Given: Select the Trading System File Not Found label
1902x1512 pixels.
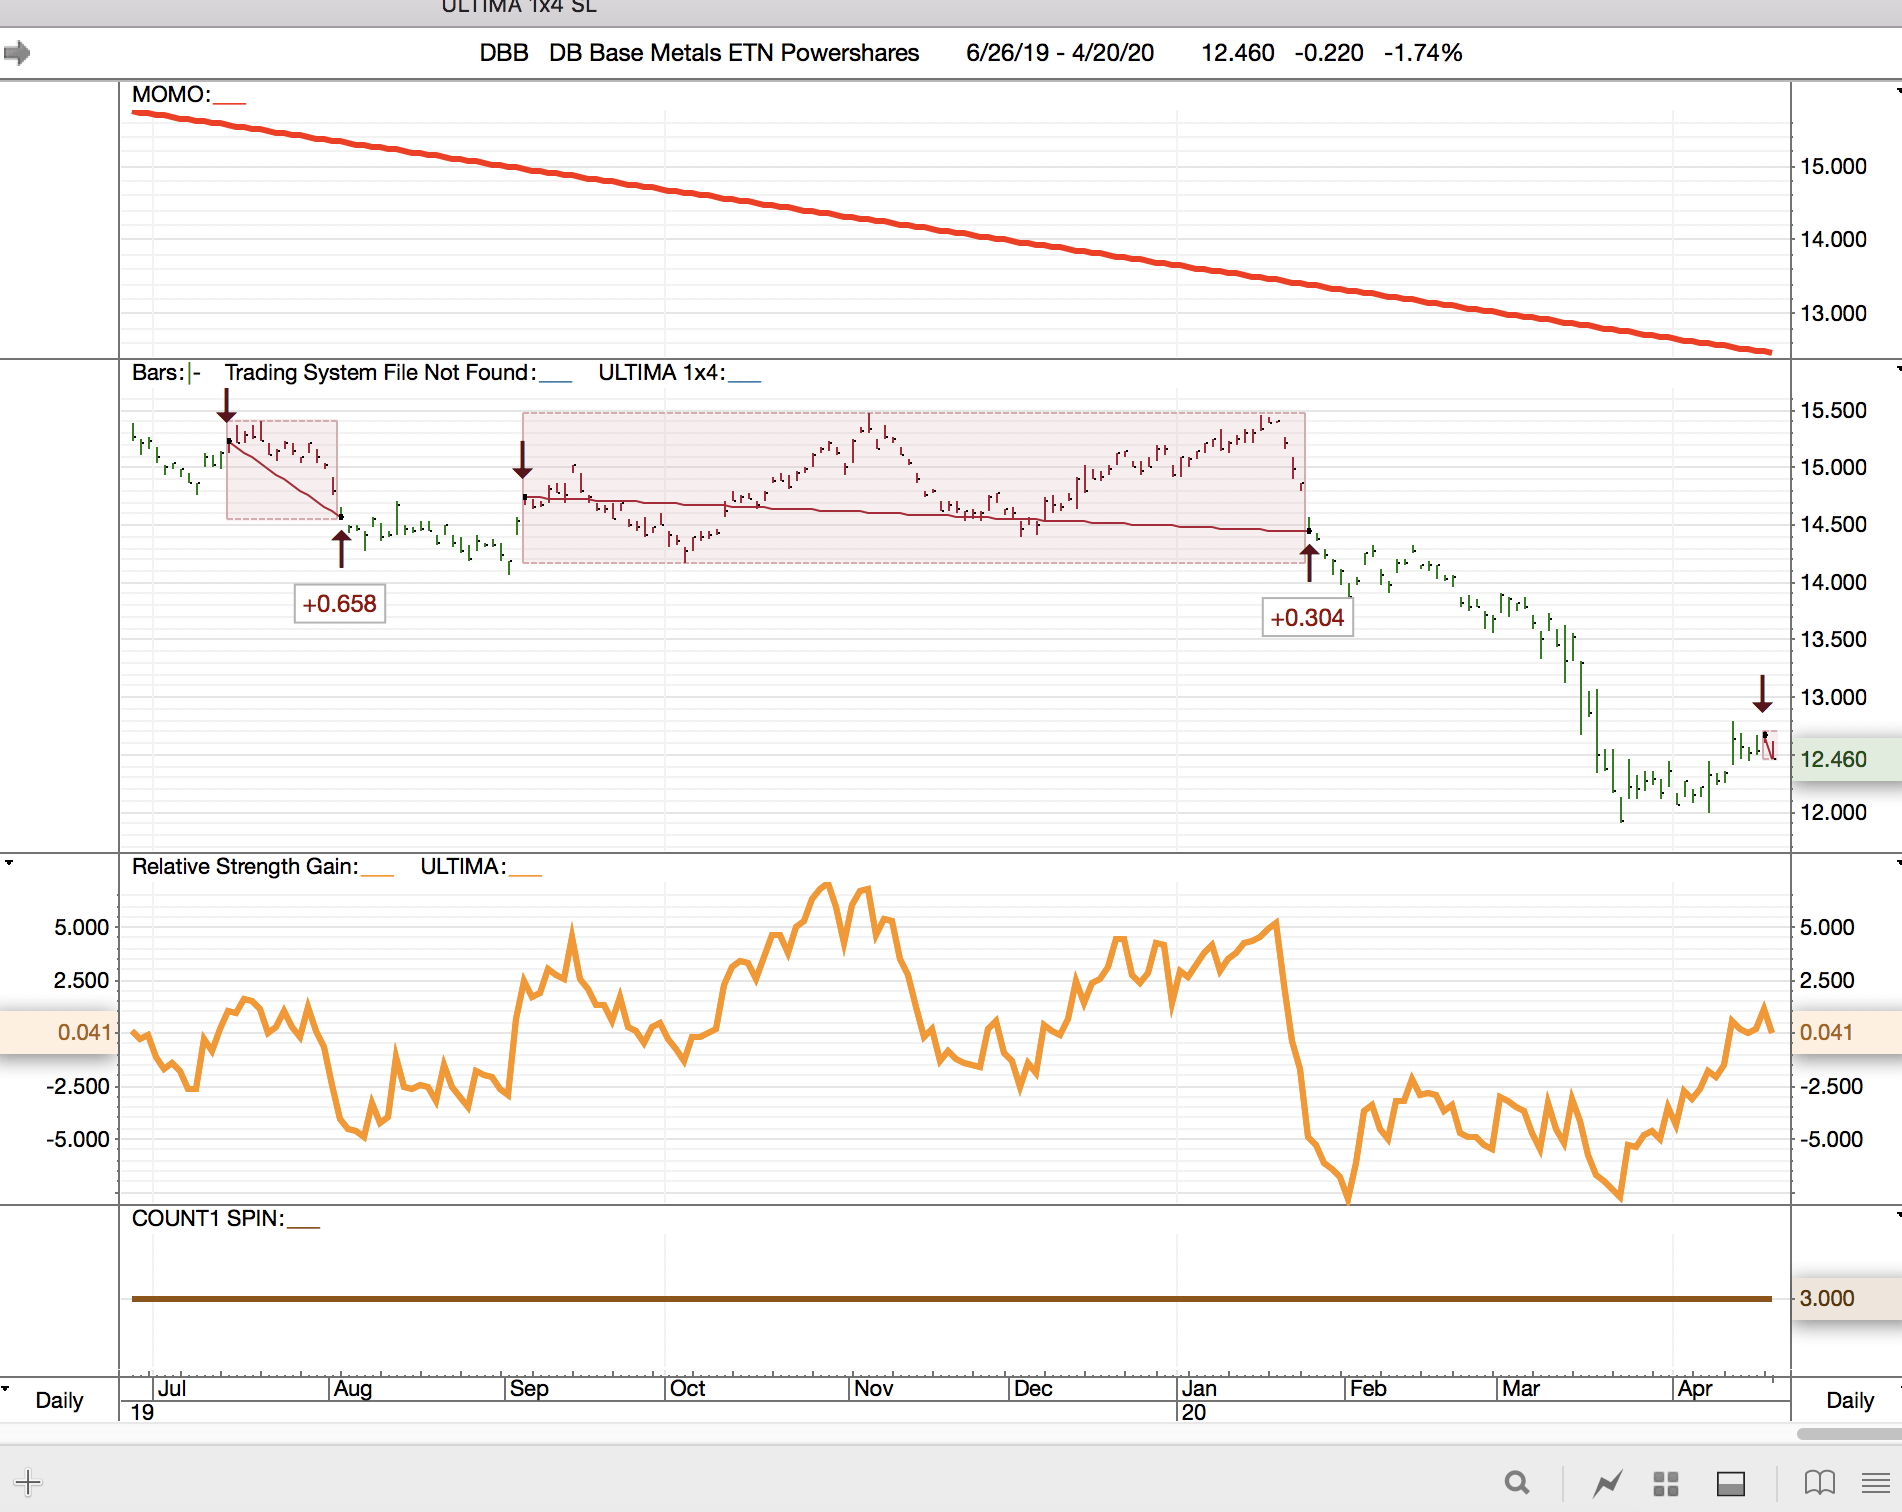Looking at the screenshot, I should [380, 372].
